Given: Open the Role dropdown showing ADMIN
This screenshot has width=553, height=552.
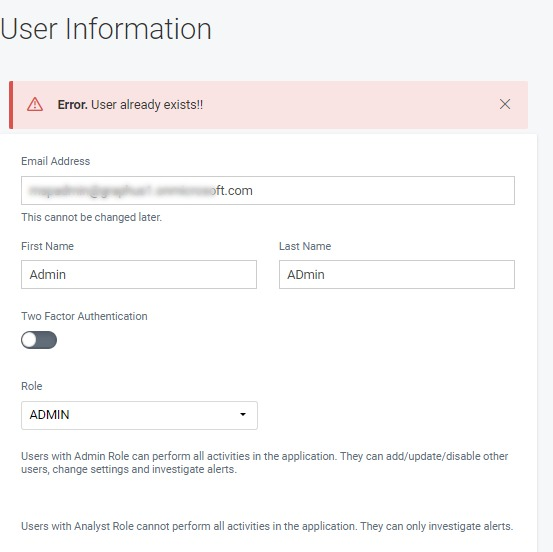Looking at the screenshot, I should (139, 415).
